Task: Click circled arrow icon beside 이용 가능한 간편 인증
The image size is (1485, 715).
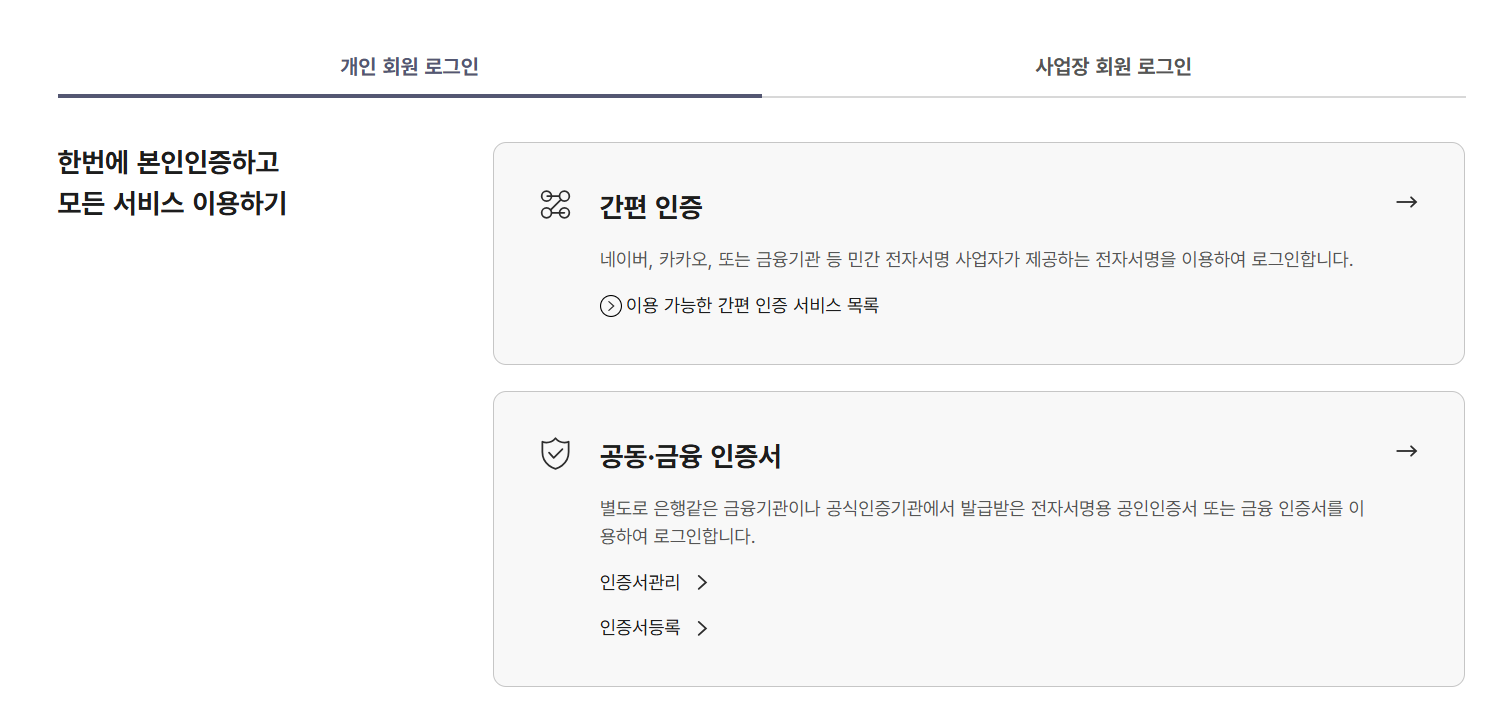Action: tap(611, 306)
